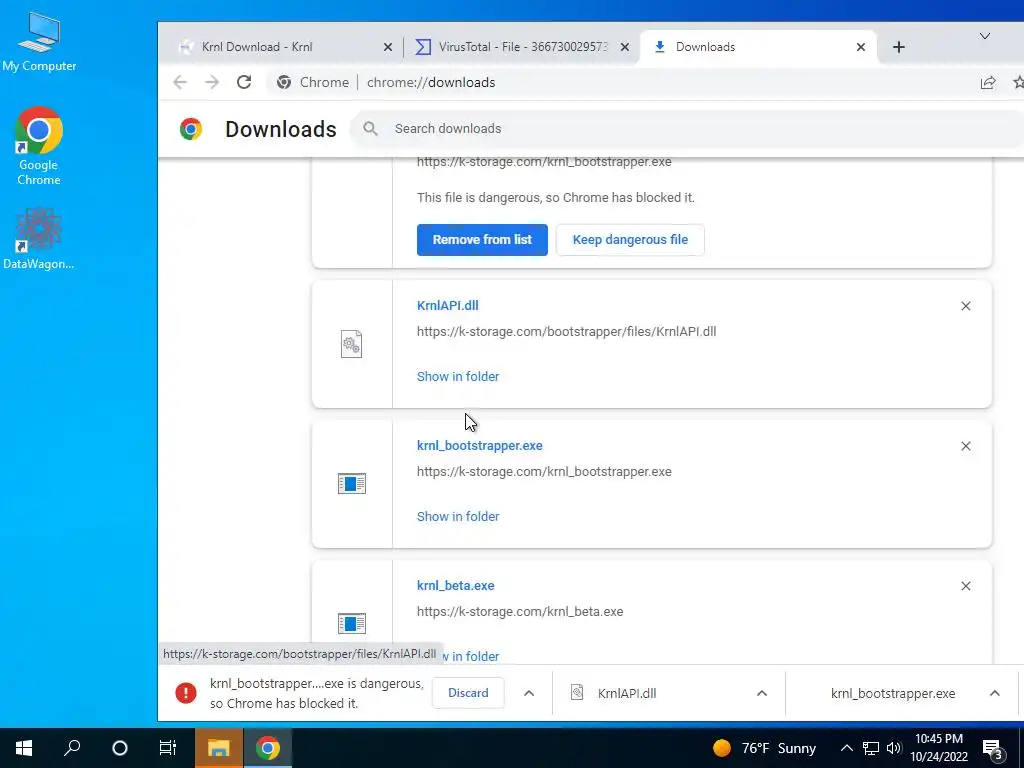Open the clock showing 10:45 PM

click(x=938, y=748)
